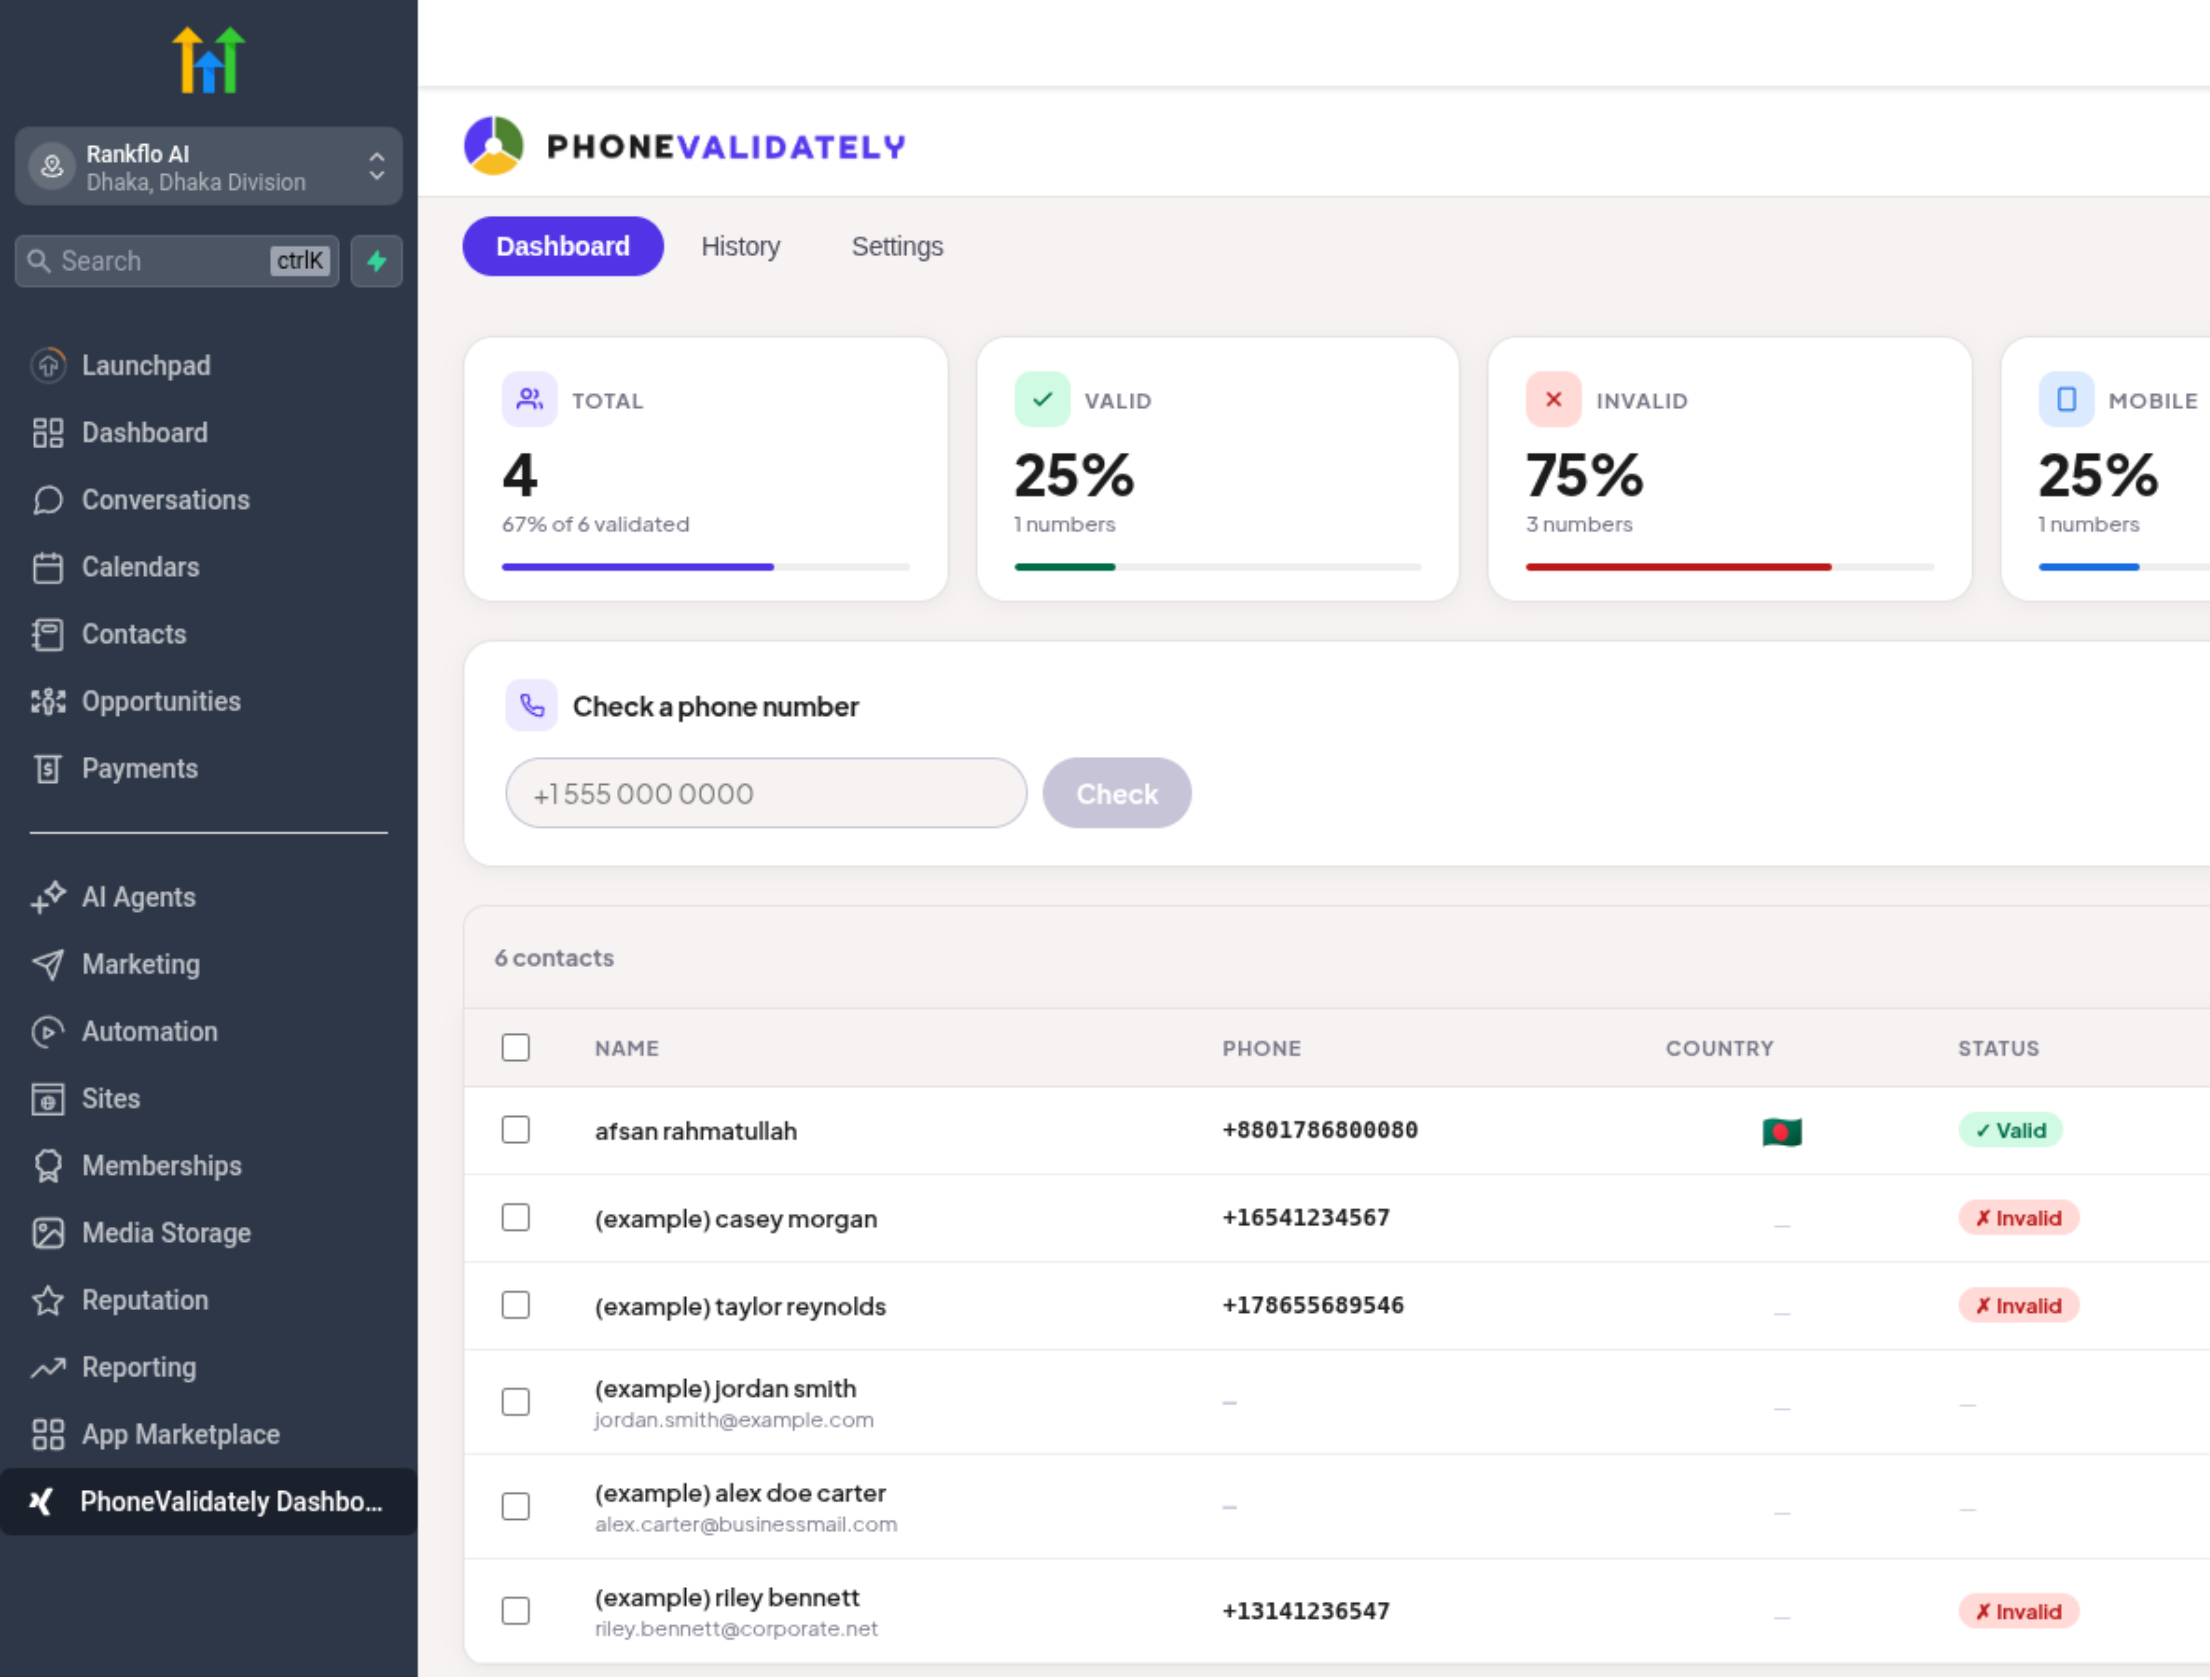Screen dimensions: 2210x1680
Task: Click the Calendars icon
Action: point(48,567)
